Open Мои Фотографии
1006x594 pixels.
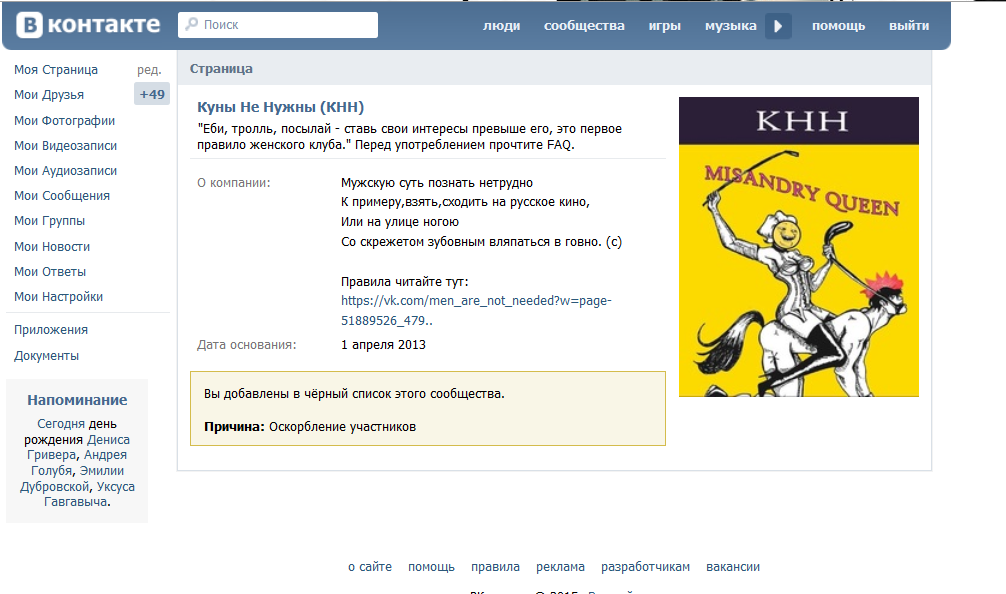[64, 121]
